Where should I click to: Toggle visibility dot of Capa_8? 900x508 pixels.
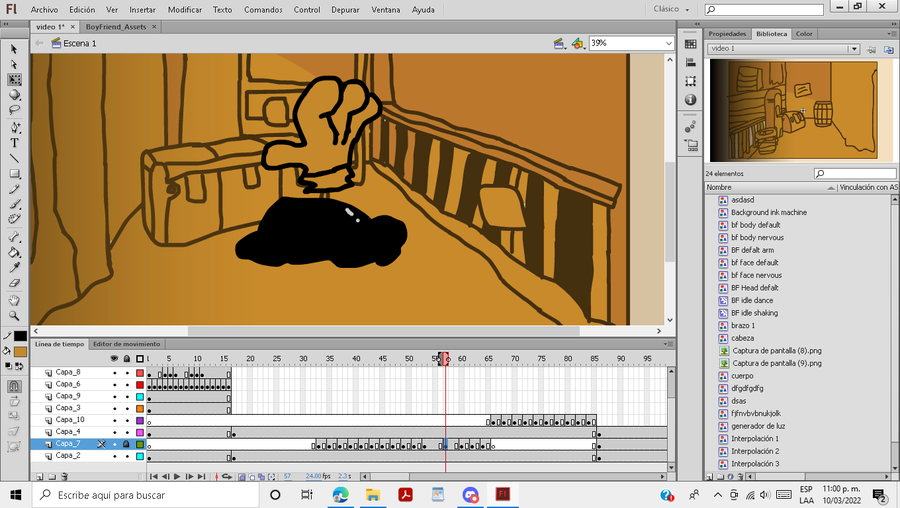pos(114,373)
